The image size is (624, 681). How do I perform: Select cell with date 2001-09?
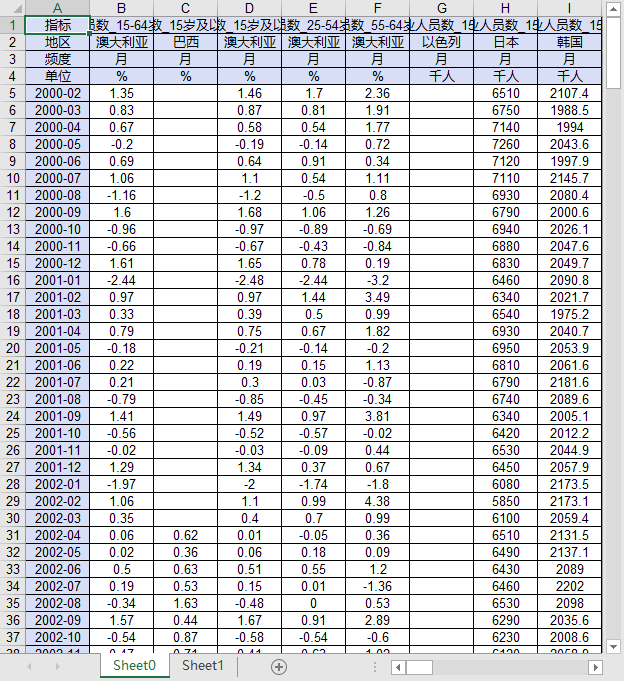coord(57,416)
